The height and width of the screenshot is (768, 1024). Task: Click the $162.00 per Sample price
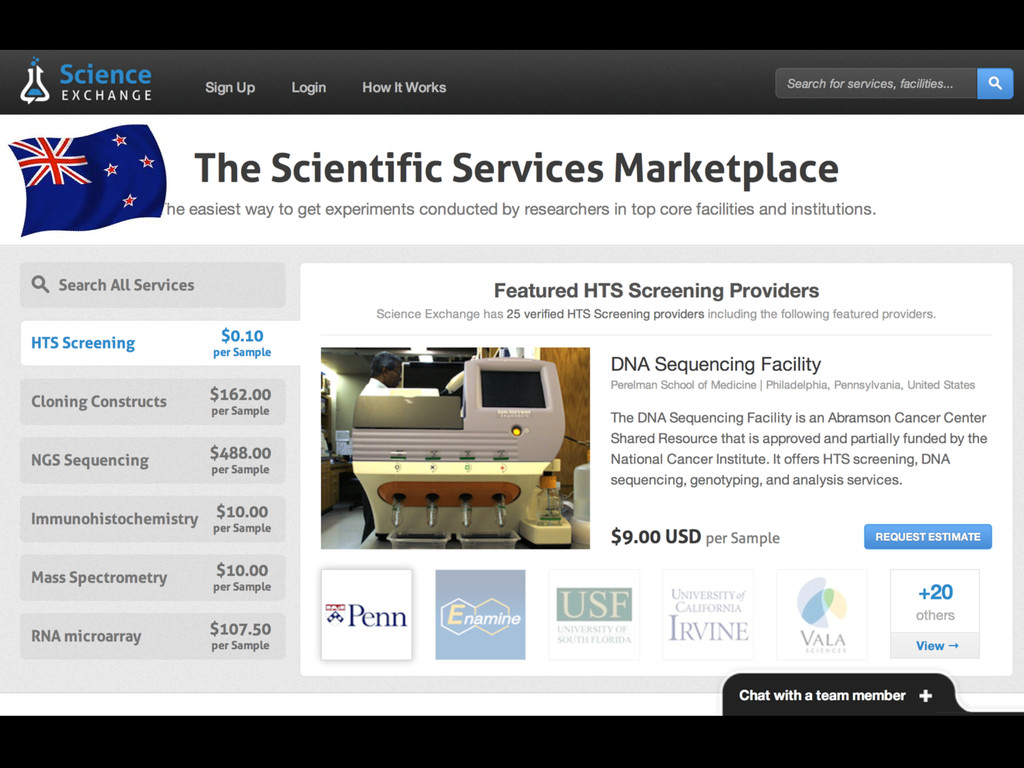click(240, 402)
